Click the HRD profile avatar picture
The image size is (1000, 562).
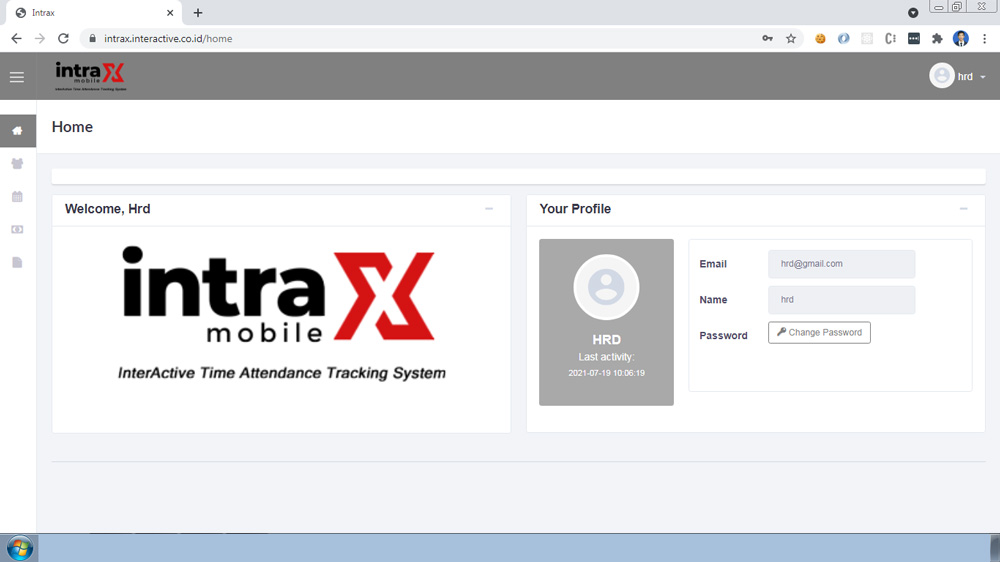click(x=606, y=287)
